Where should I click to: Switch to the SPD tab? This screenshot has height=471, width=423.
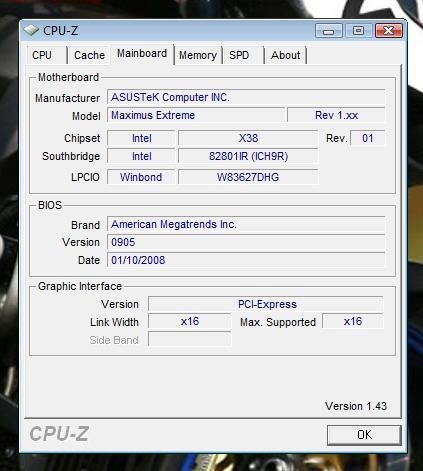243,55
